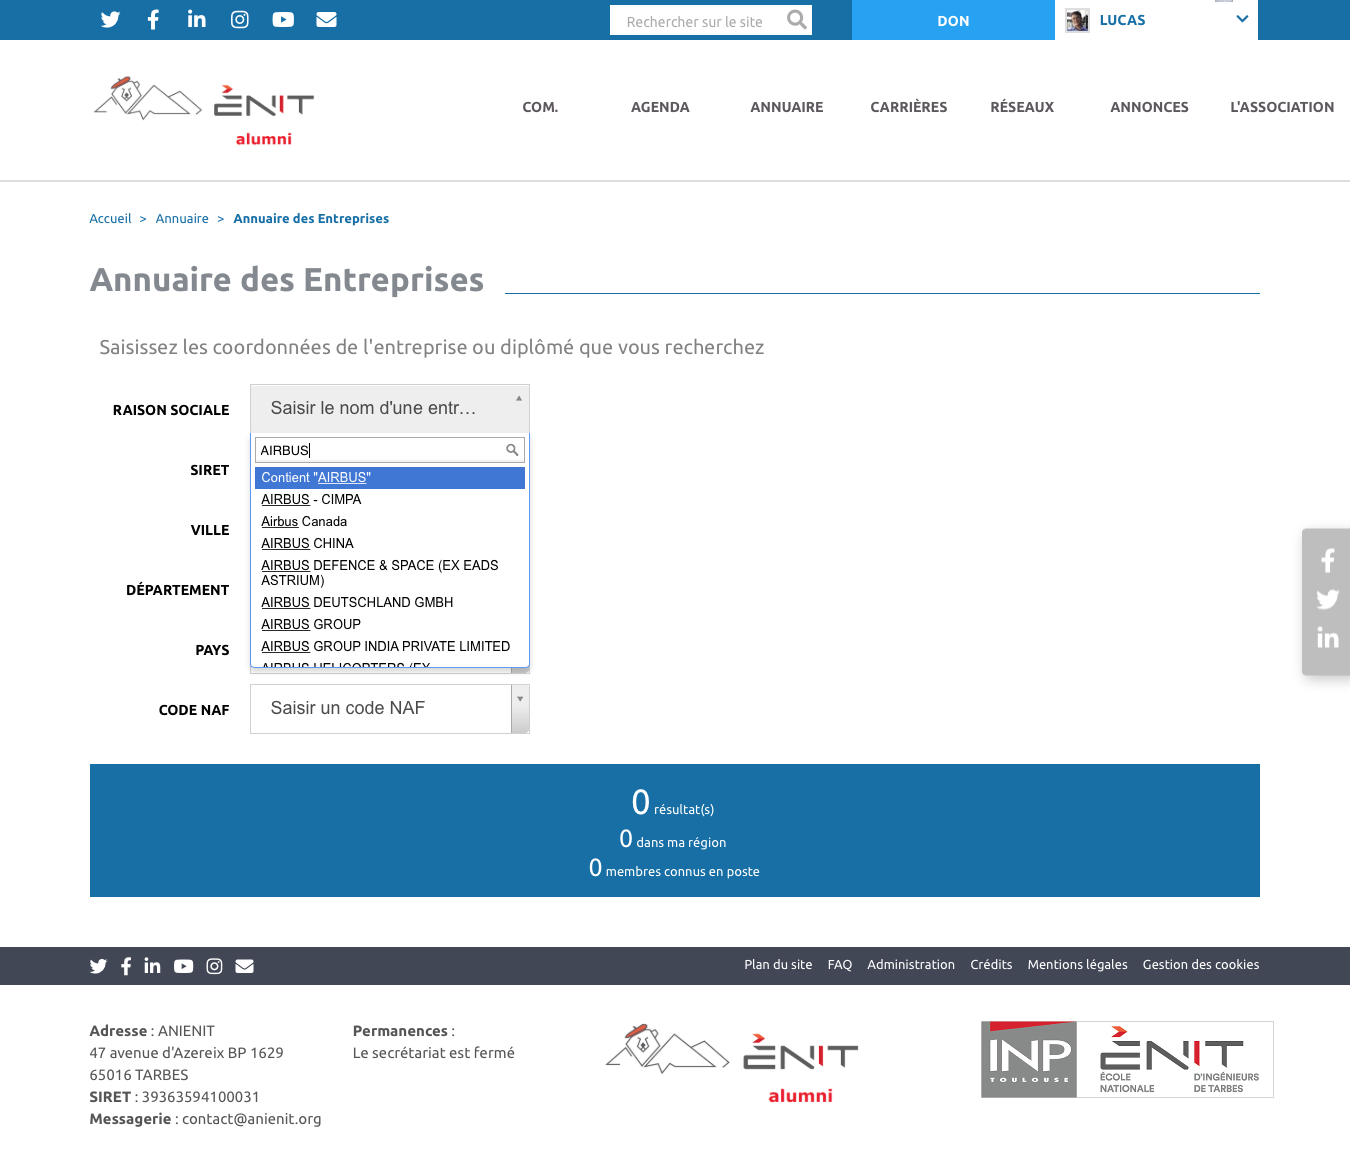Click SIRET number 39363594100031
This screenshot has width=1350, height=1159.
200,1097
